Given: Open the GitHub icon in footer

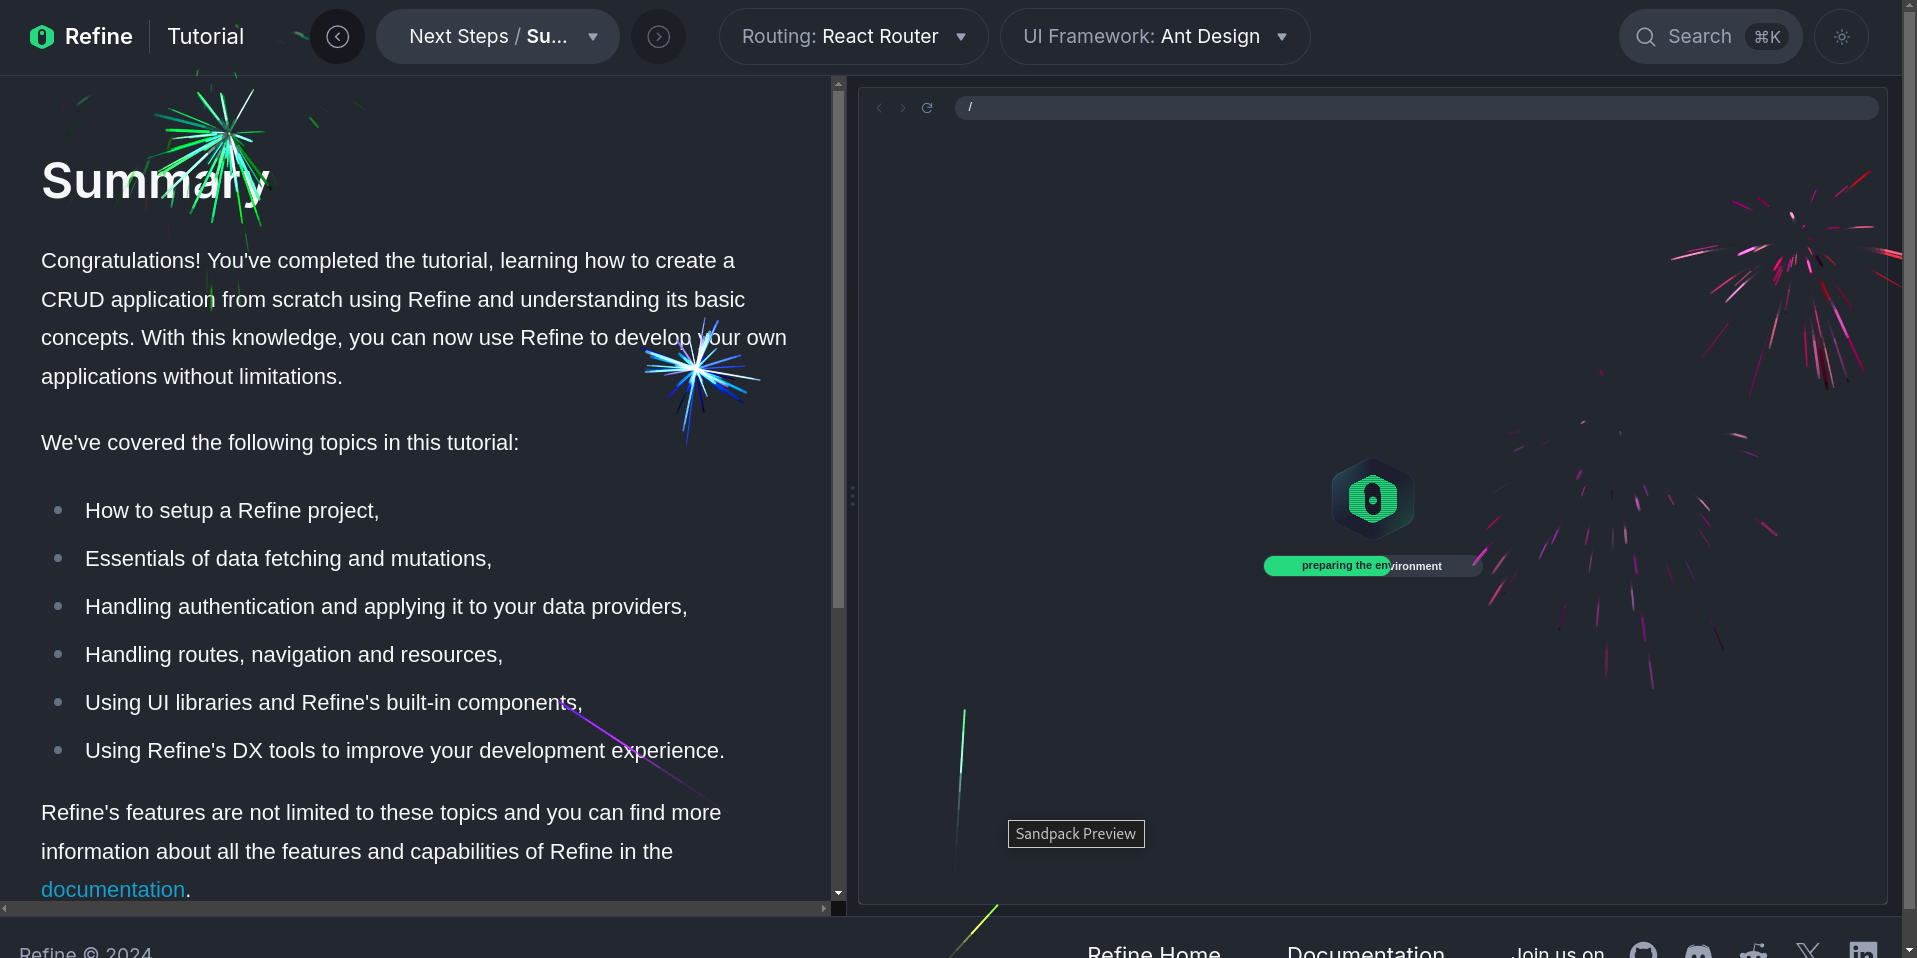Looking at the screenshot, I should pos(1643,951).
